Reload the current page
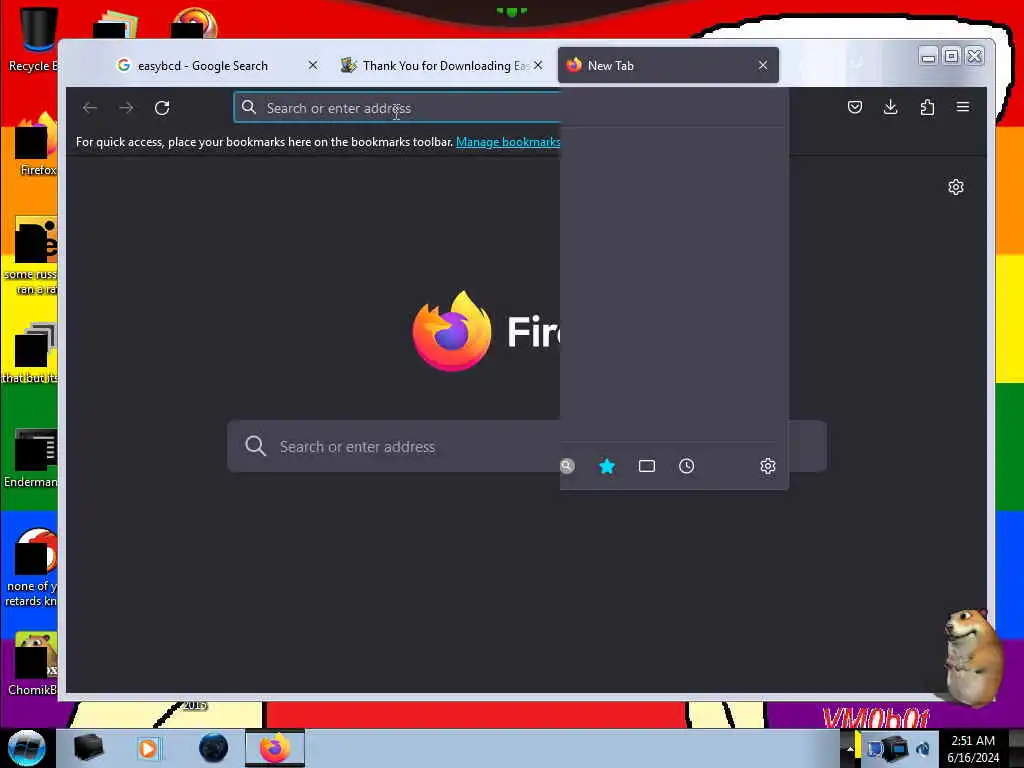The height and width of the screenshot is (768, 1024). click(x=162, y=108)
